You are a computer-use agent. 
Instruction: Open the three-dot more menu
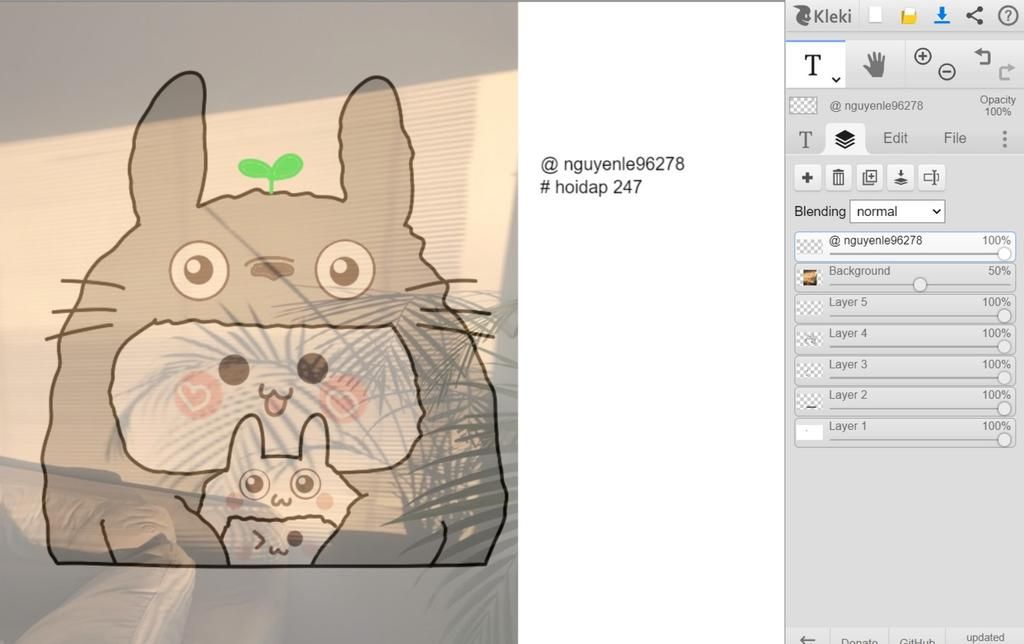click(x=1004, y=138)
